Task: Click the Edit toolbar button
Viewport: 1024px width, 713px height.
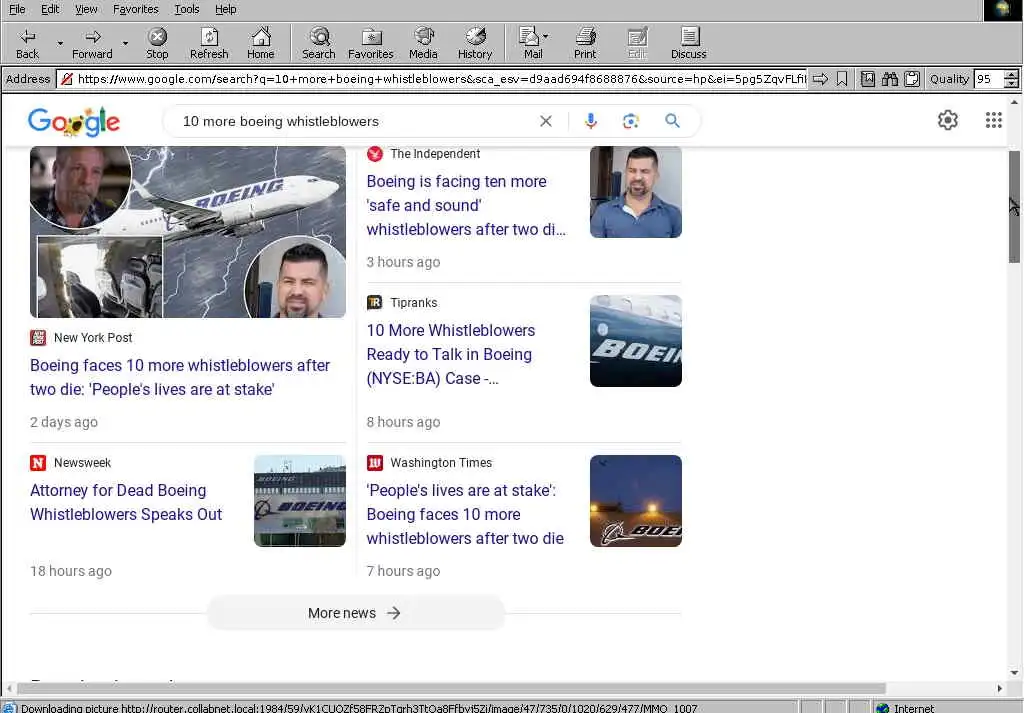Action: [637, 44]
